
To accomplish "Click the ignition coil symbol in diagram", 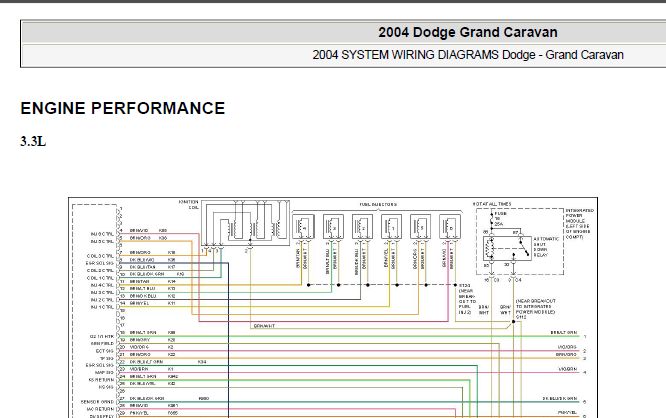I will click(246, 223).
